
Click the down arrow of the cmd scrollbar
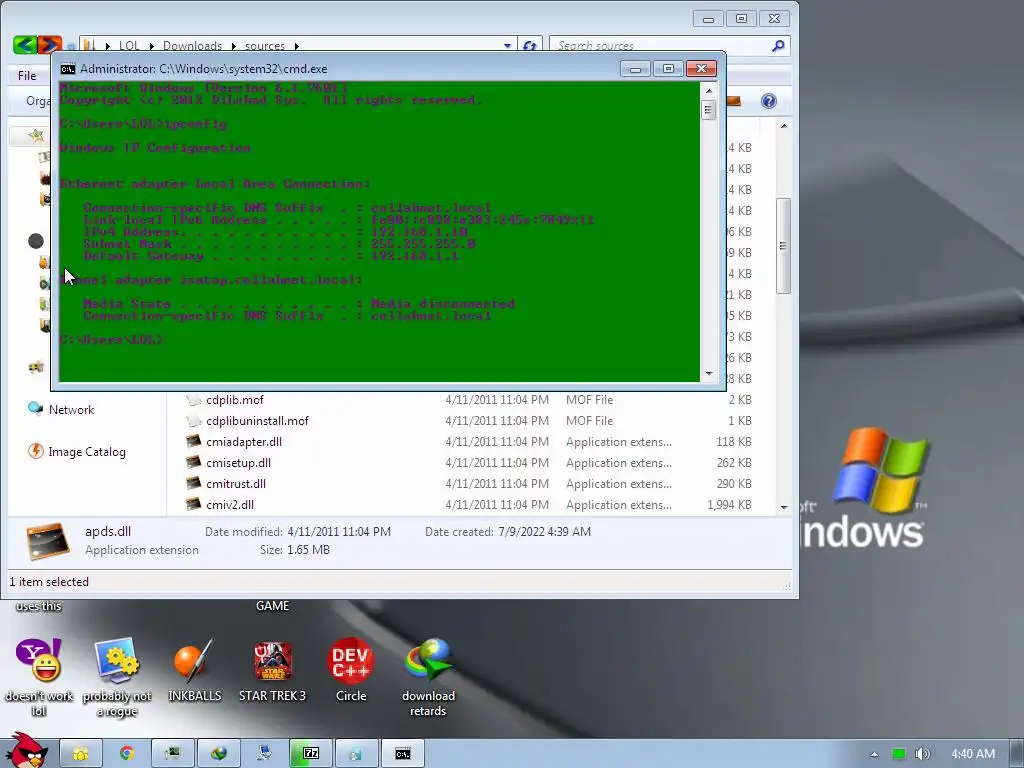click(x=709, y=374)
